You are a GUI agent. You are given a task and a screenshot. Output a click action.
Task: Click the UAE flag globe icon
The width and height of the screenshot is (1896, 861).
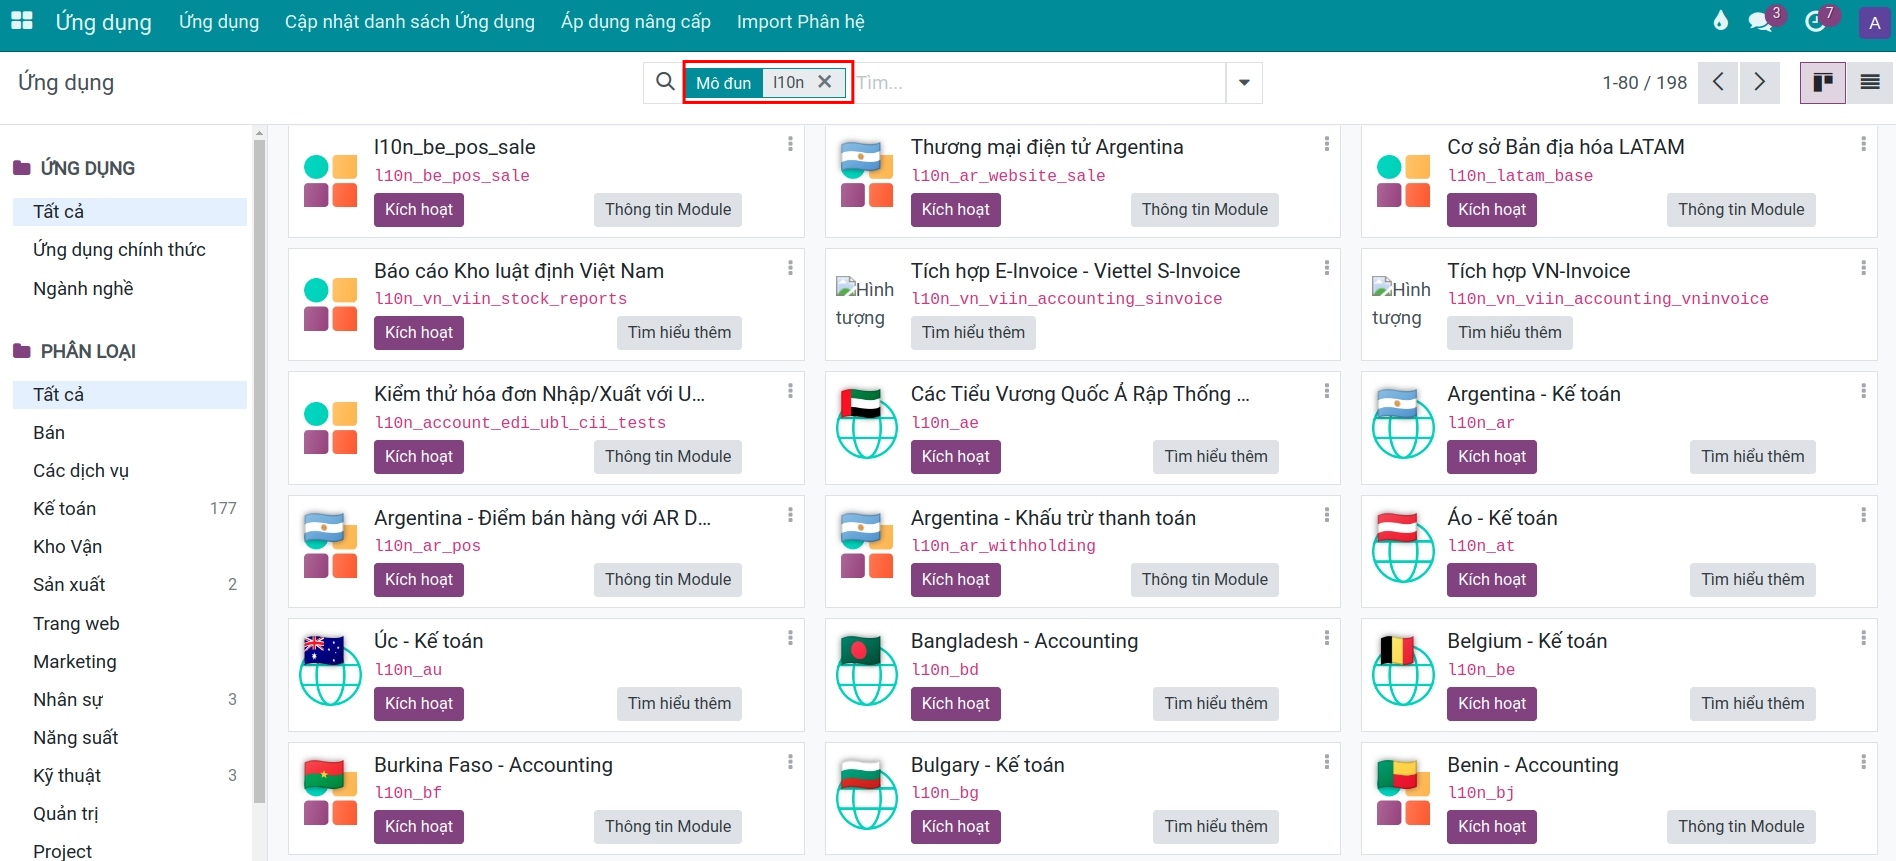867,422
